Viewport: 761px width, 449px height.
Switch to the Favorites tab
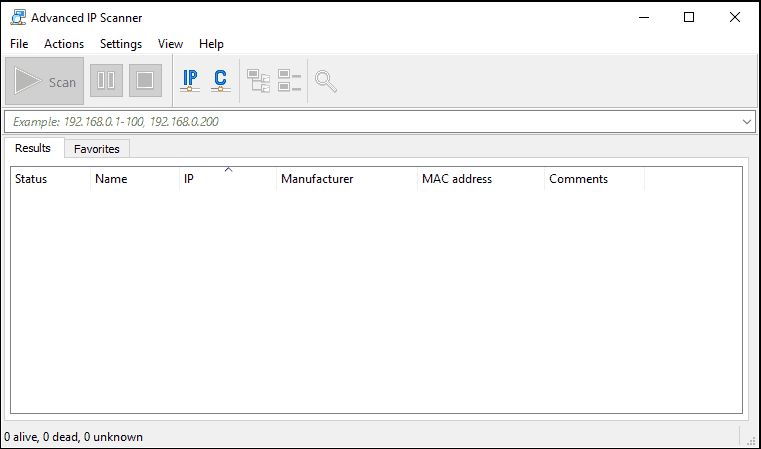pyautogui.click(x=97, y=149)
